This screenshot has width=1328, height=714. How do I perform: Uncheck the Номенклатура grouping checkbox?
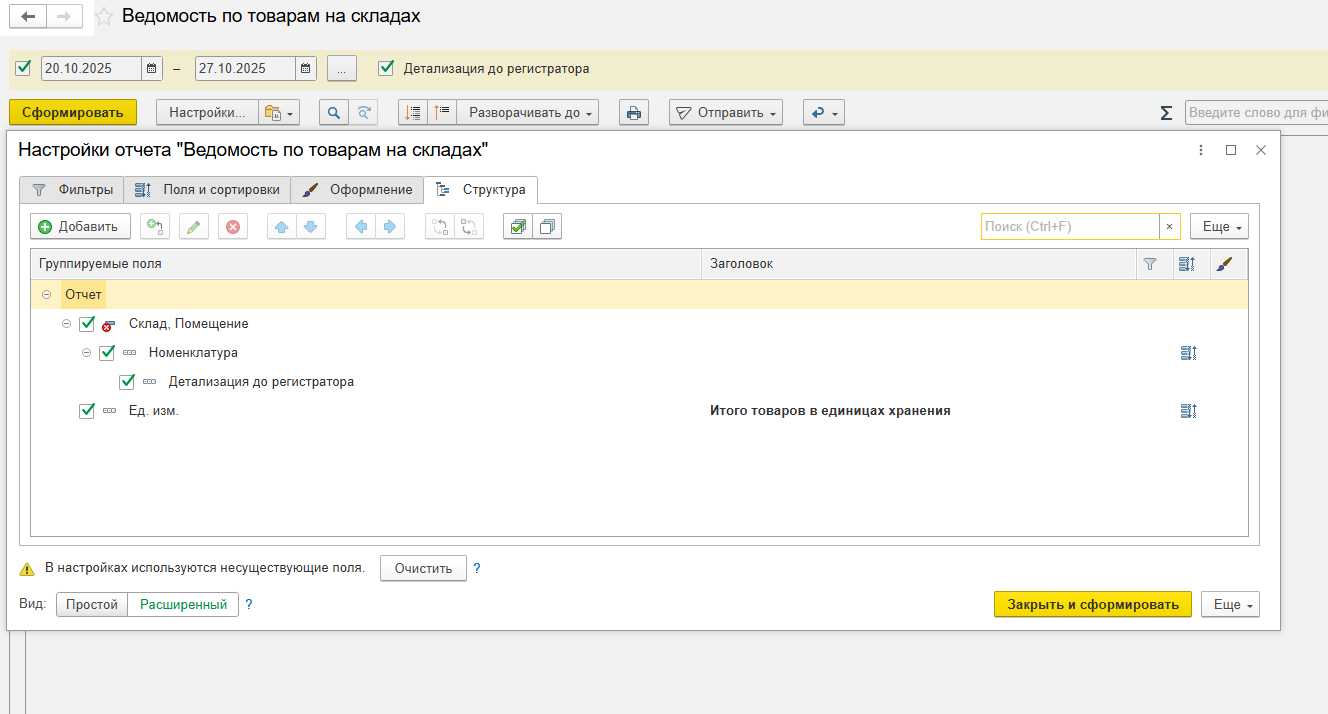pos(107,353)
